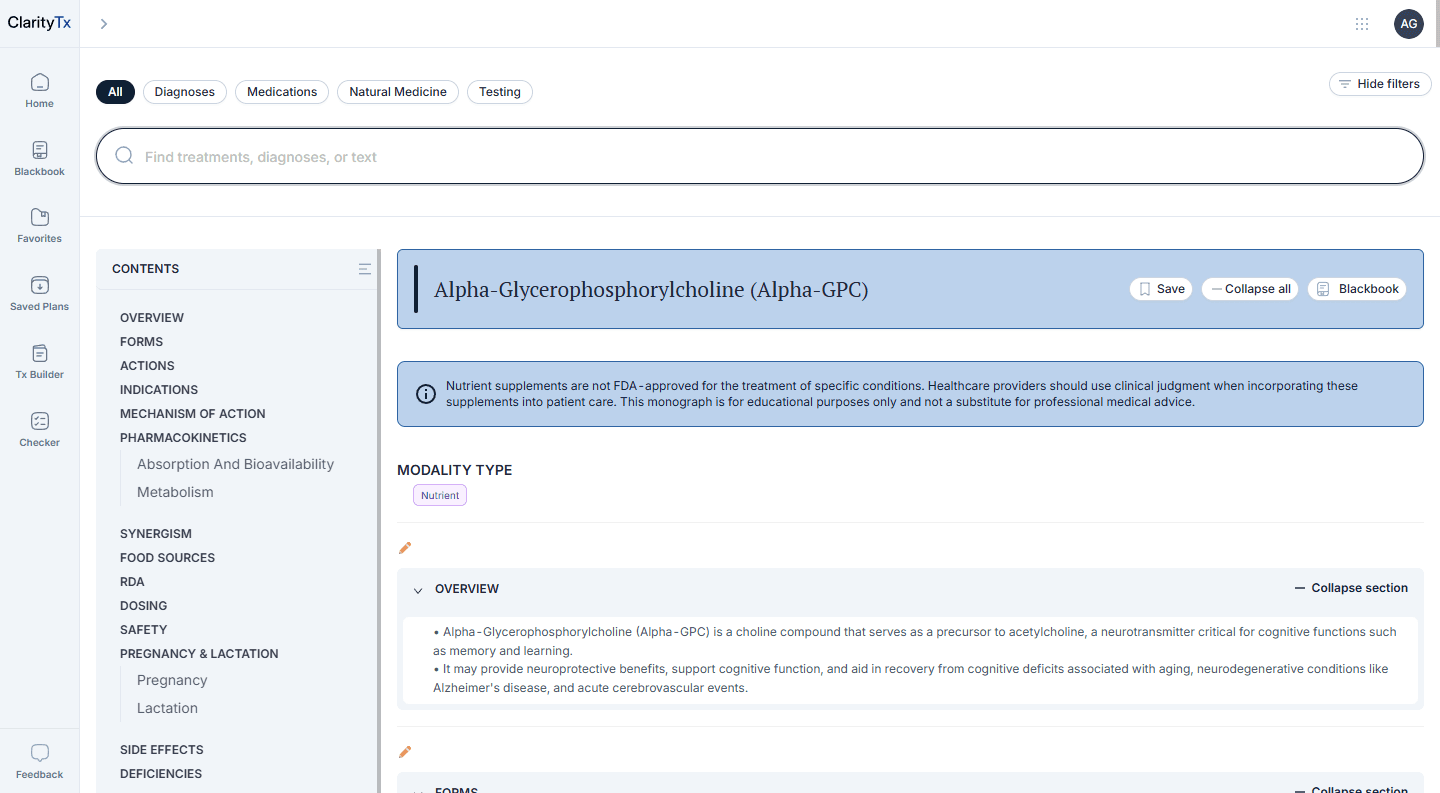Screen dimensions: 1440x793
Task: Launch Tx Builder from sidebar
Action: click(39, 361)
